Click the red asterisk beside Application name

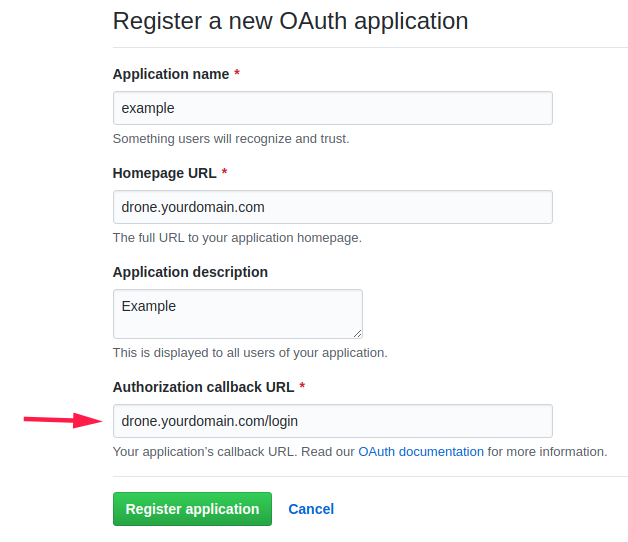237,75
